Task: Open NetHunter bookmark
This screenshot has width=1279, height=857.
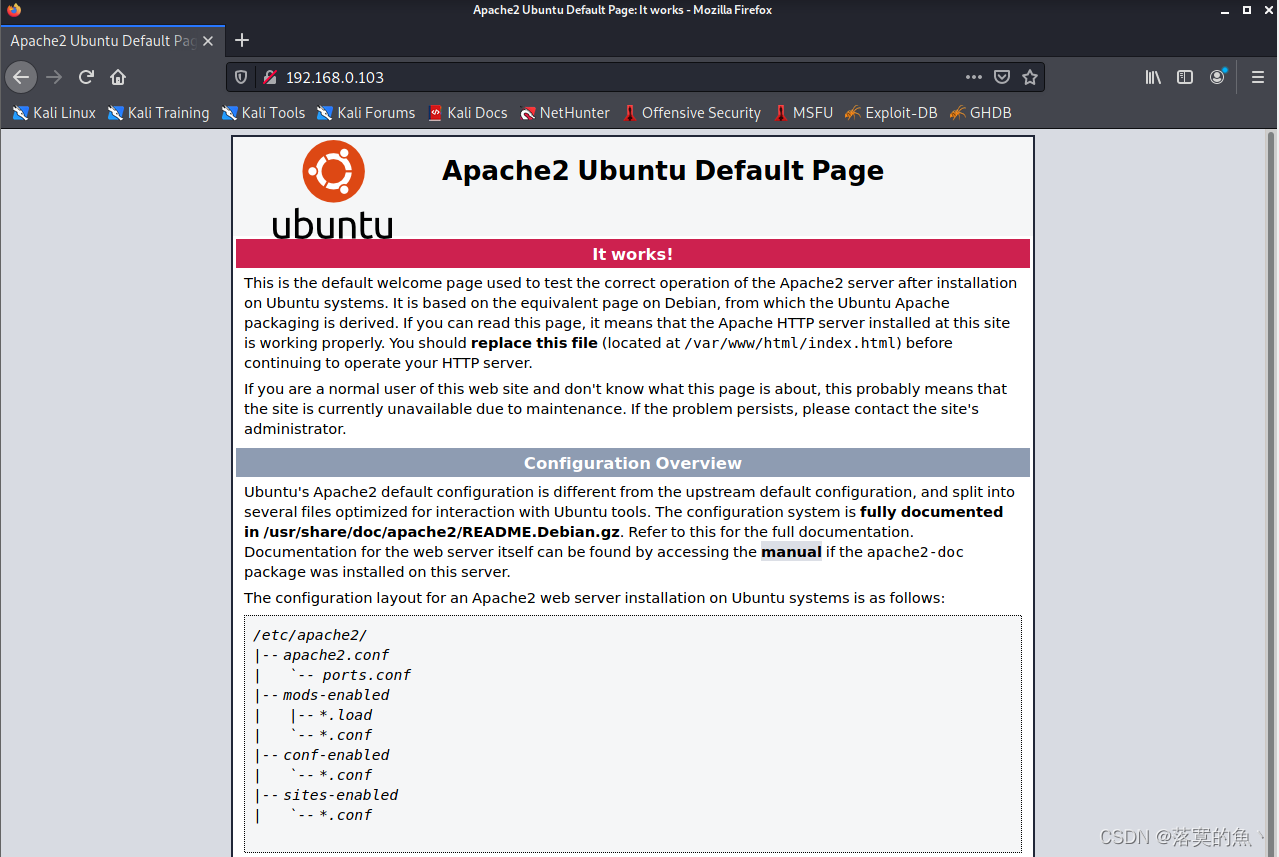Action: pyautogui.click(x=564, y=113)
